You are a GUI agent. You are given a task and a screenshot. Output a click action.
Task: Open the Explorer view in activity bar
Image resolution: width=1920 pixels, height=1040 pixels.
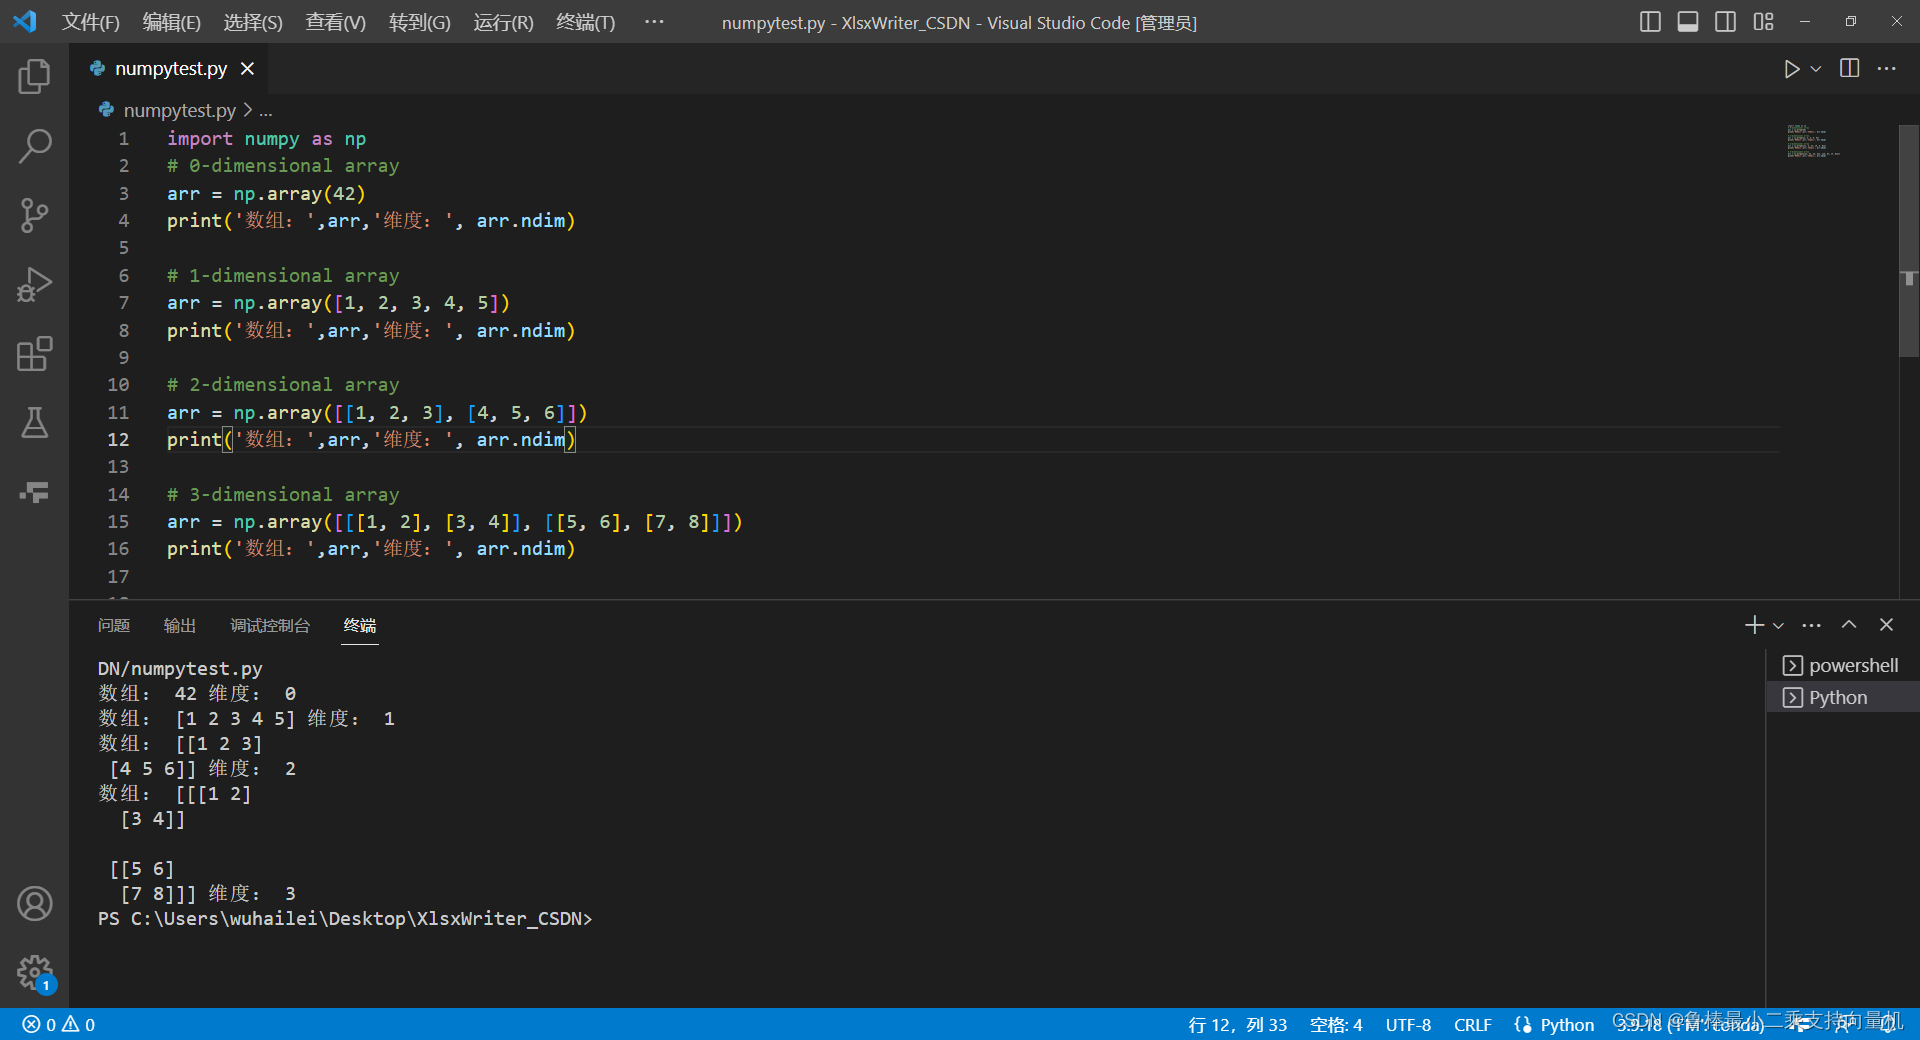[34, 77]
